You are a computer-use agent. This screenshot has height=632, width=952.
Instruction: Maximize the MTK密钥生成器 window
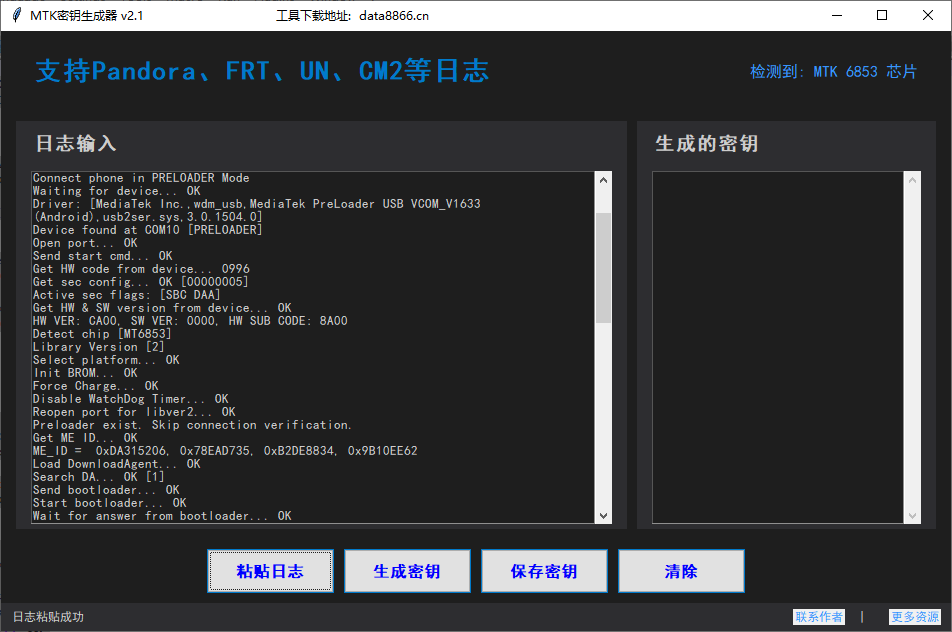point(881,15)
